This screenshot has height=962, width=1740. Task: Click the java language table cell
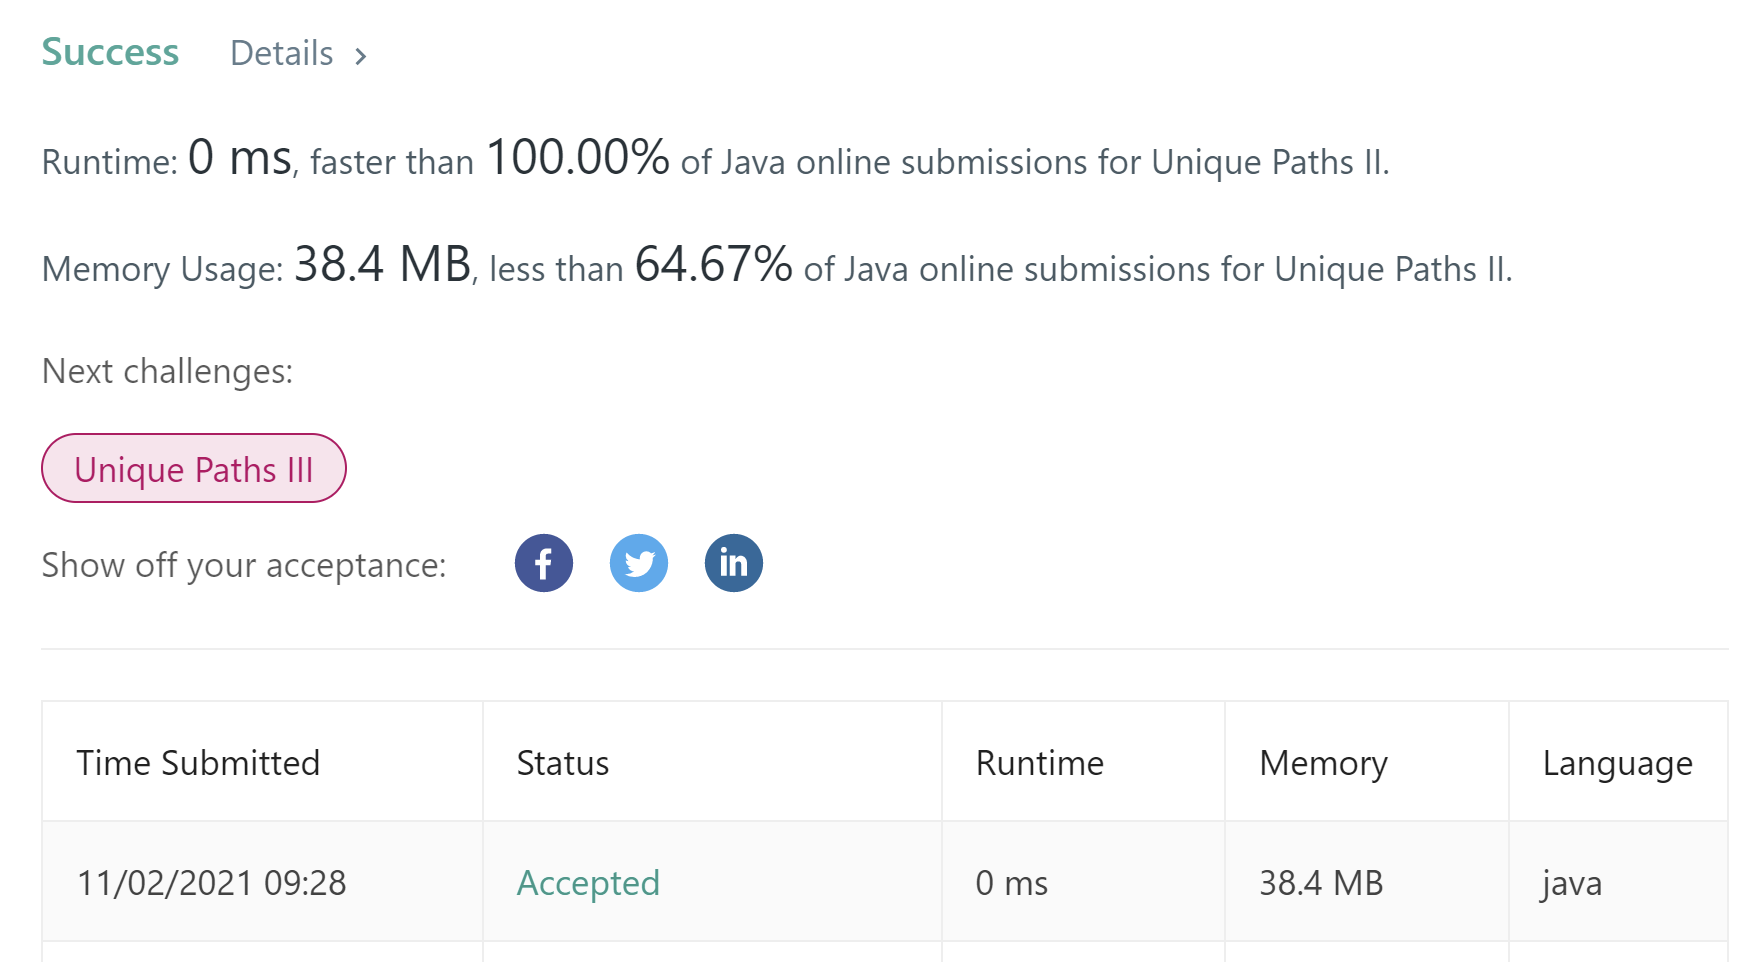[x=1572, y=883]
